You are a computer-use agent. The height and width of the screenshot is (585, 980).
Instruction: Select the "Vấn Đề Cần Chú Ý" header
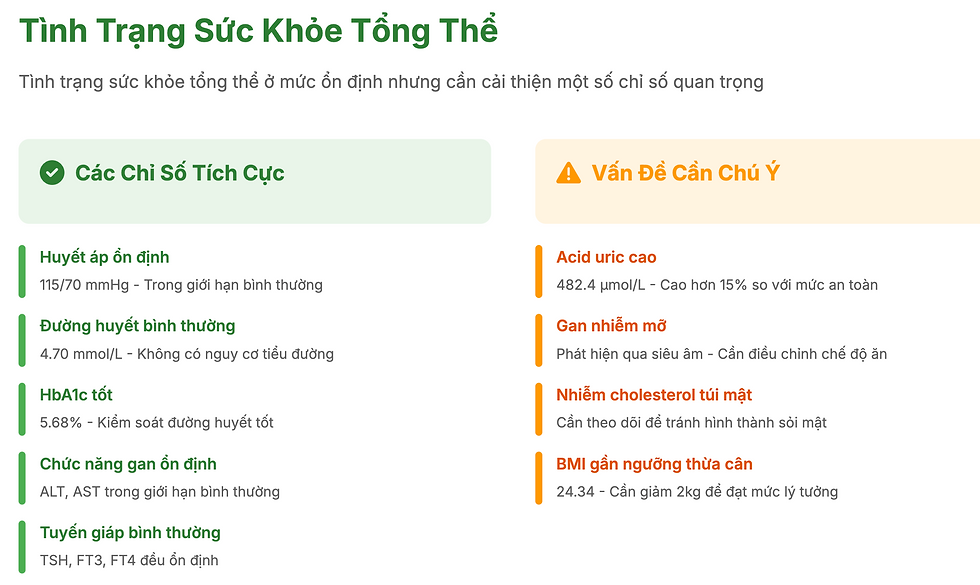[685, 173]
